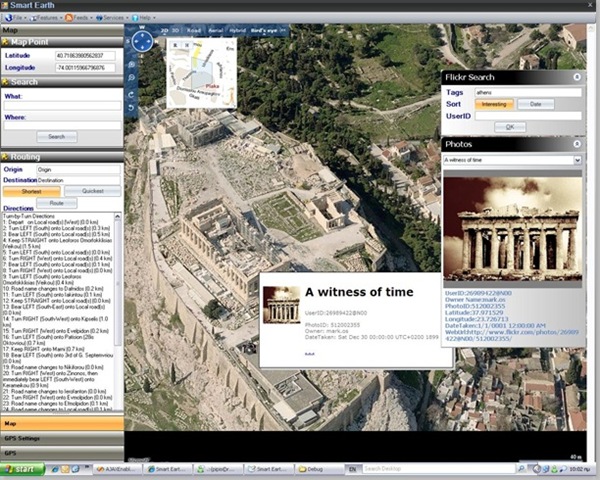
Task: Select Hybrid map style
Action: 237,30
